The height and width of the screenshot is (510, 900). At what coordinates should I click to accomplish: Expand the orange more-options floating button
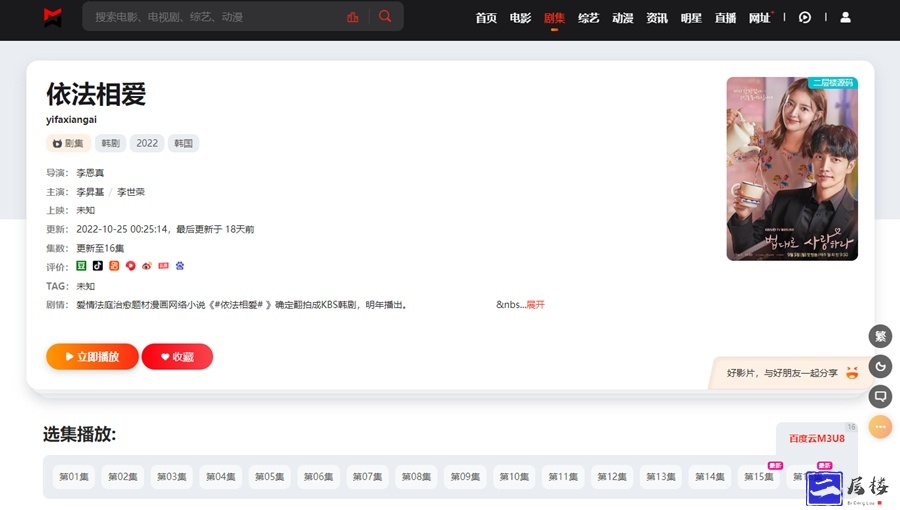click(x=880, y=427)
